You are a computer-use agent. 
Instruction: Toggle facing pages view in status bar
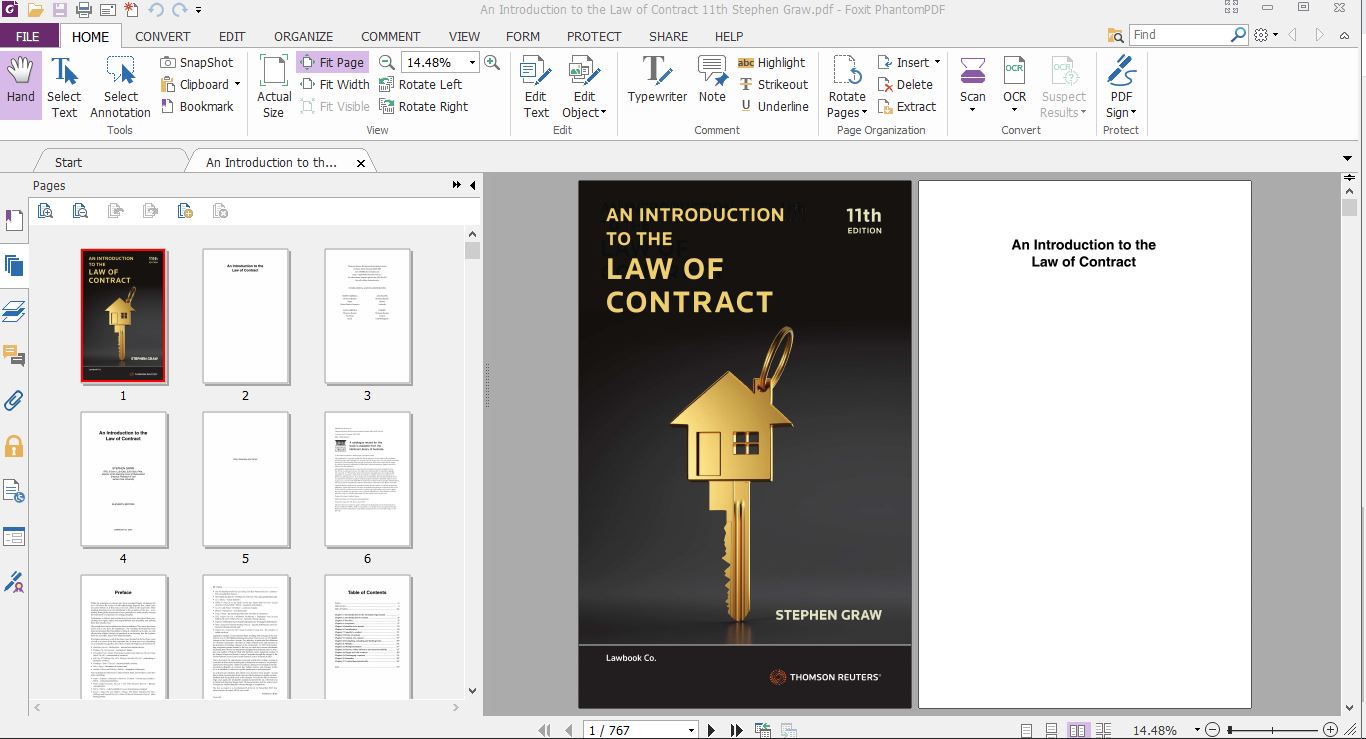point(1077,730)
